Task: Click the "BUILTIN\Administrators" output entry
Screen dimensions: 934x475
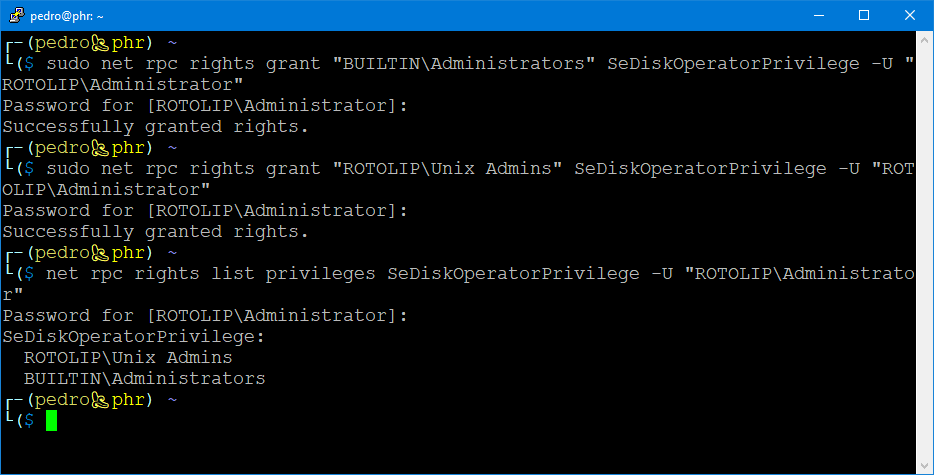Action: coord(145,379)
